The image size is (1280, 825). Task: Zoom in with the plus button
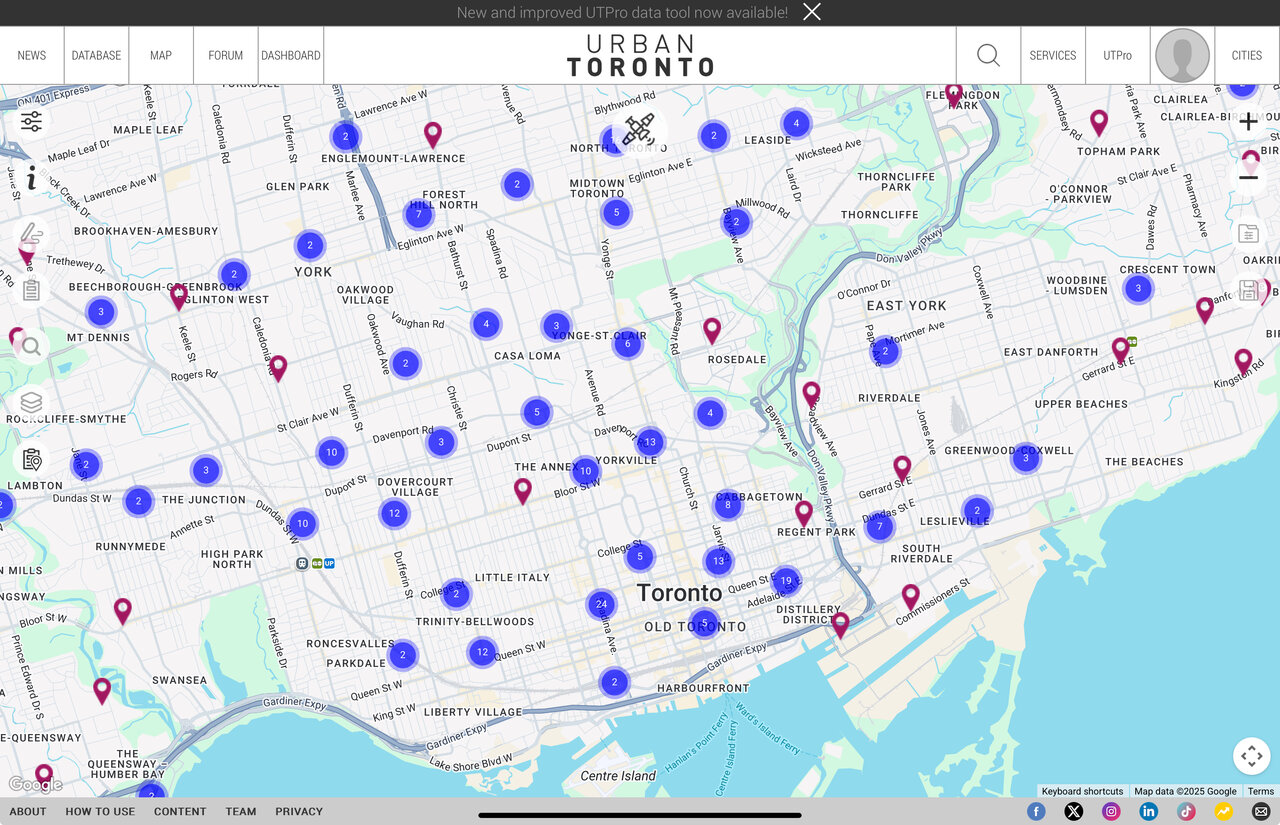tap(1248, 122)
